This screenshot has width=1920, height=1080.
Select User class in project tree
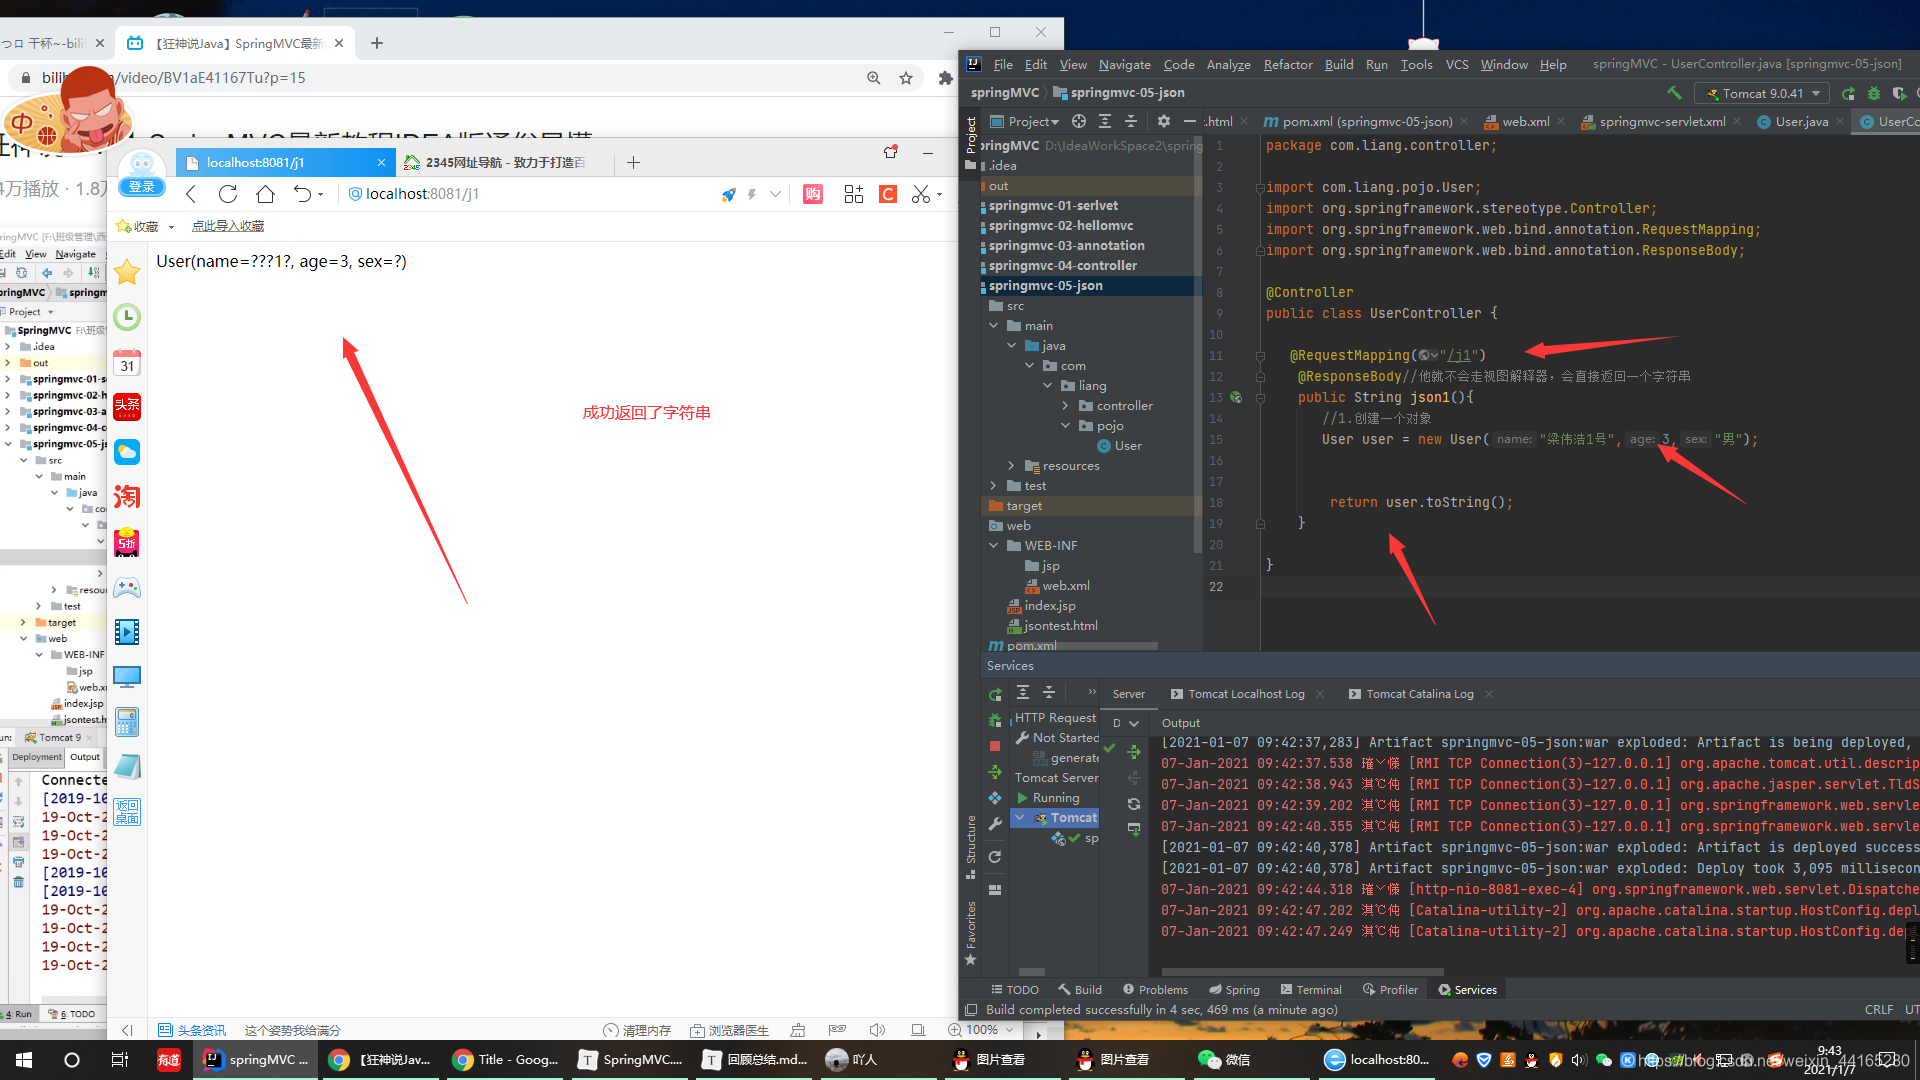[1119, 446]
